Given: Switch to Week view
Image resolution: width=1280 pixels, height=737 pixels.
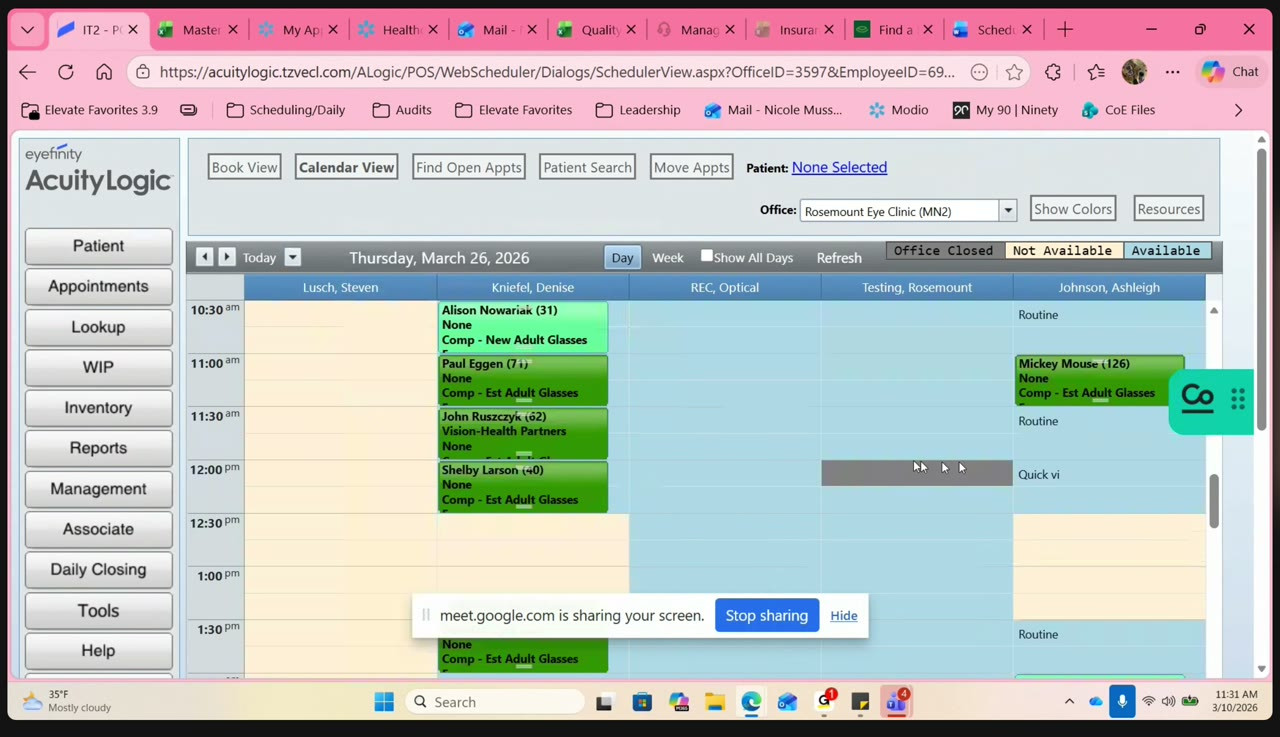Looking at the screenshot, I should click(668, 257).
